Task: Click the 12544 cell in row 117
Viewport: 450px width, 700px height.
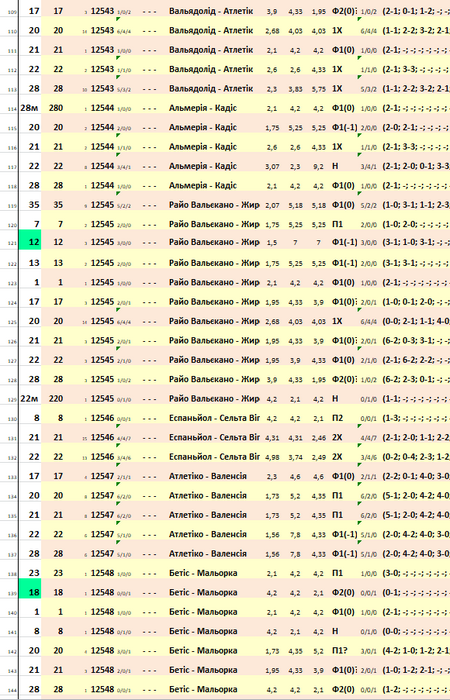Action: (x=103, y=166)
